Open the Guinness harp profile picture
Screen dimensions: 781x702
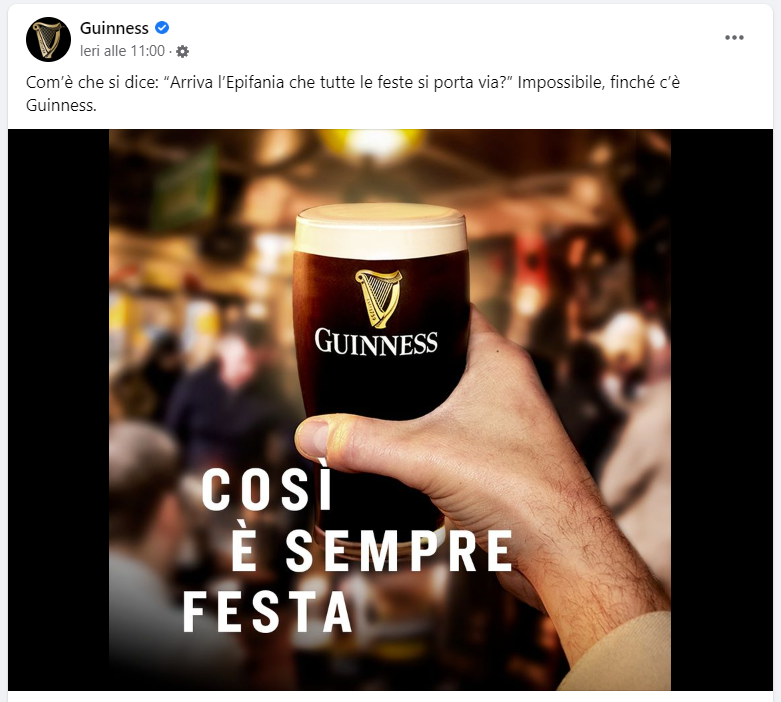point(48,39)
